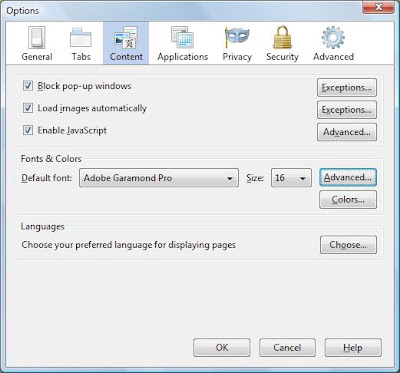Click the Default font label
Image resolution: width=400 pixels, height=373 pixels.
pyautogui.click(x=46, y=178)
